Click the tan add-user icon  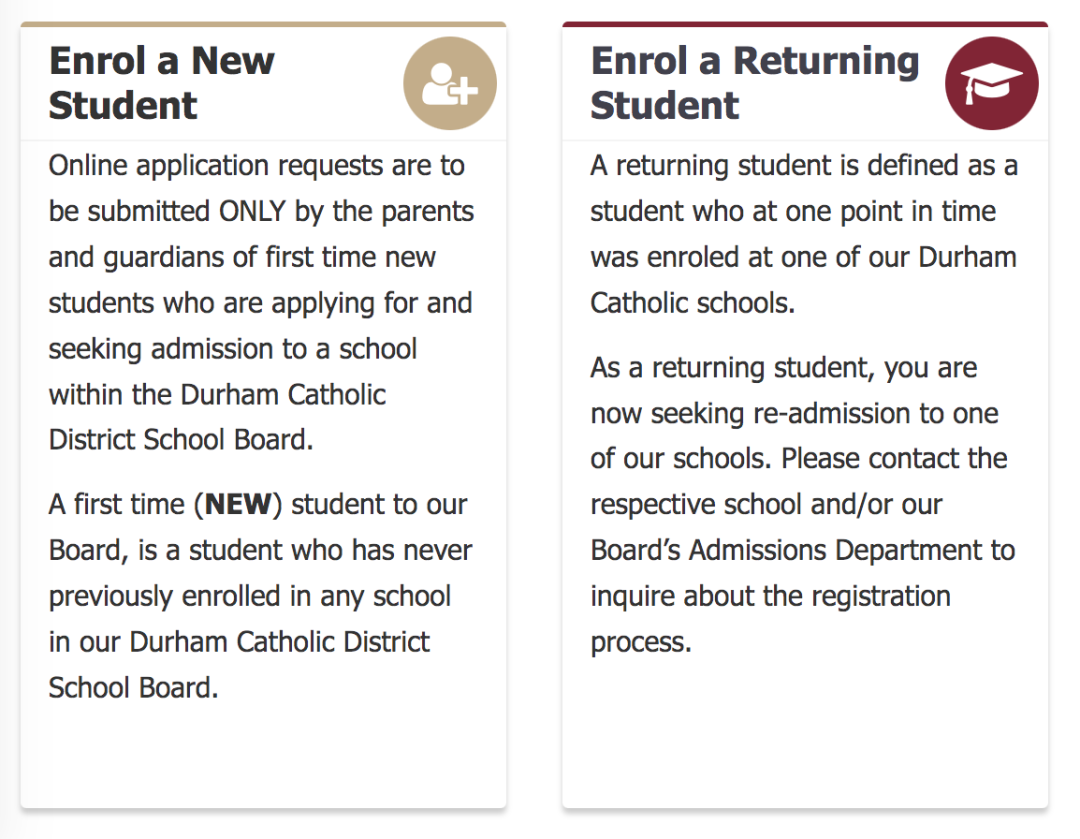click(450, 83)
